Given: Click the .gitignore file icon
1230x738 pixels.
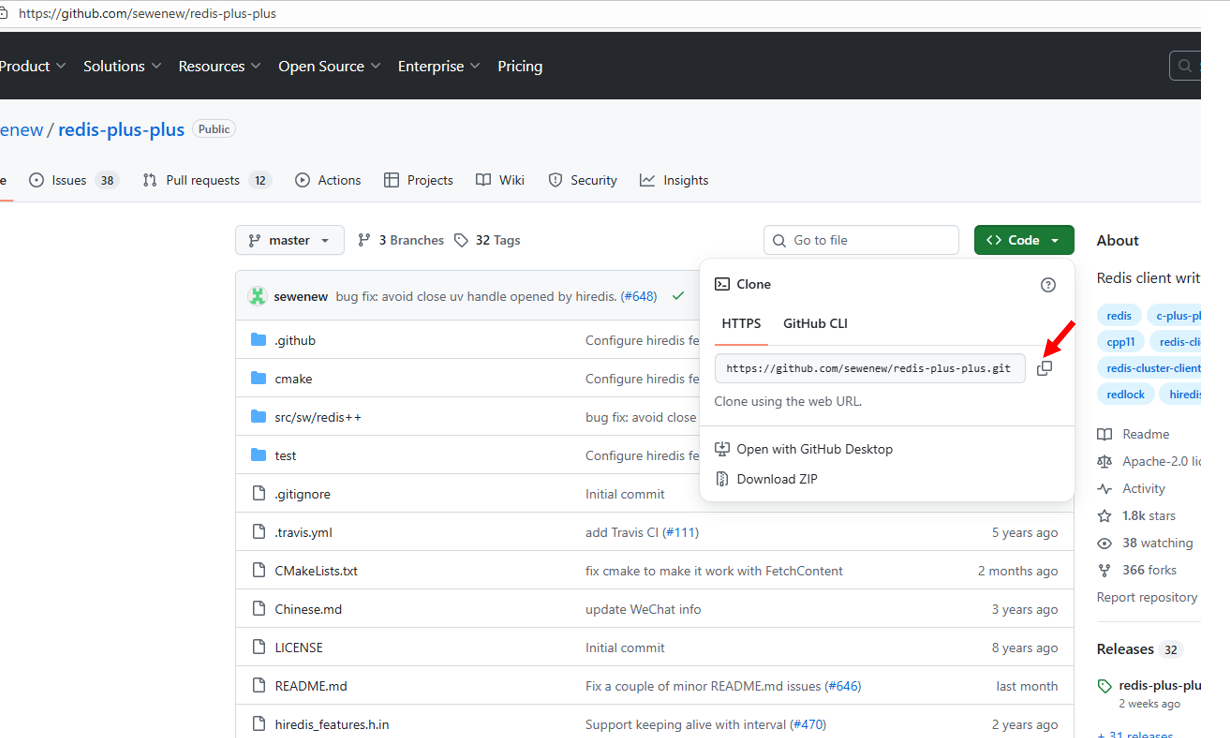Looking at the screenshot, I should point(259,493).
